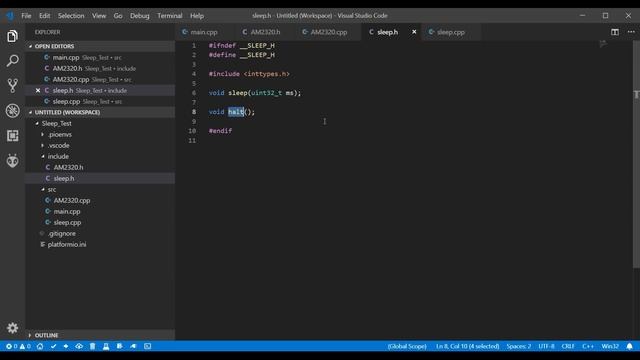Switch to the main.cpp editor tab
Screen dimensions: 640x360
coord(204,32)
